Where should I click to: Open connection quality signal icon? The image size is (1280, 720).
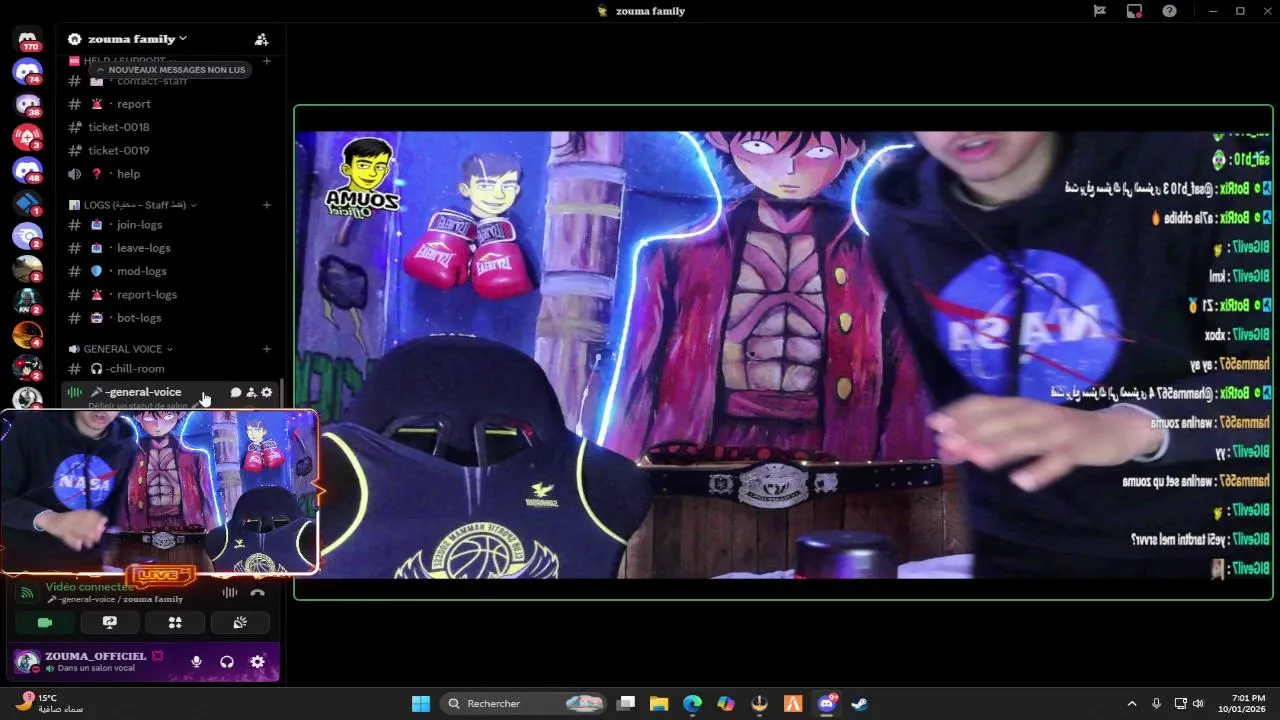click(x=27, y=592)
